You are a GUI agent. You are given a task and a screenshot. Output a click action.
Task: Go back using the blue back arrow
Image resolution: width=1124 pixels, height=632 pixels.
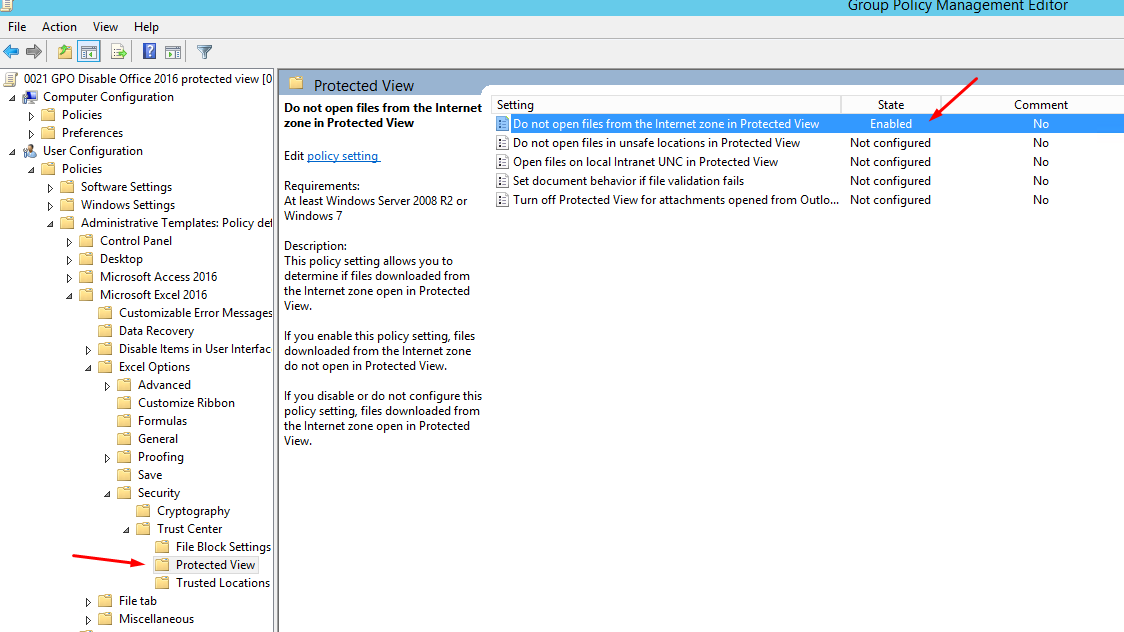(x=11, y=52)
